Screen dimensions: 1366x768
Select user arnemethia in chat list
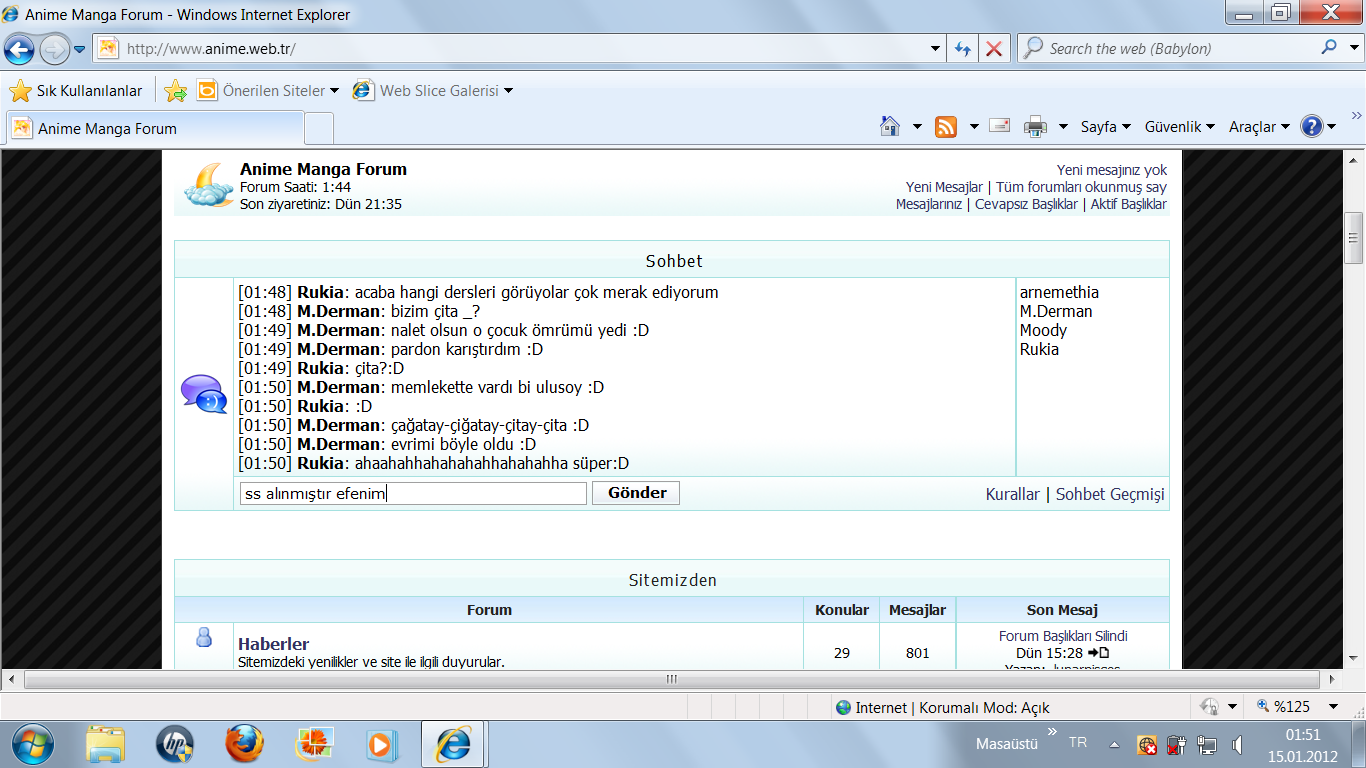[x=1059, y=292]
